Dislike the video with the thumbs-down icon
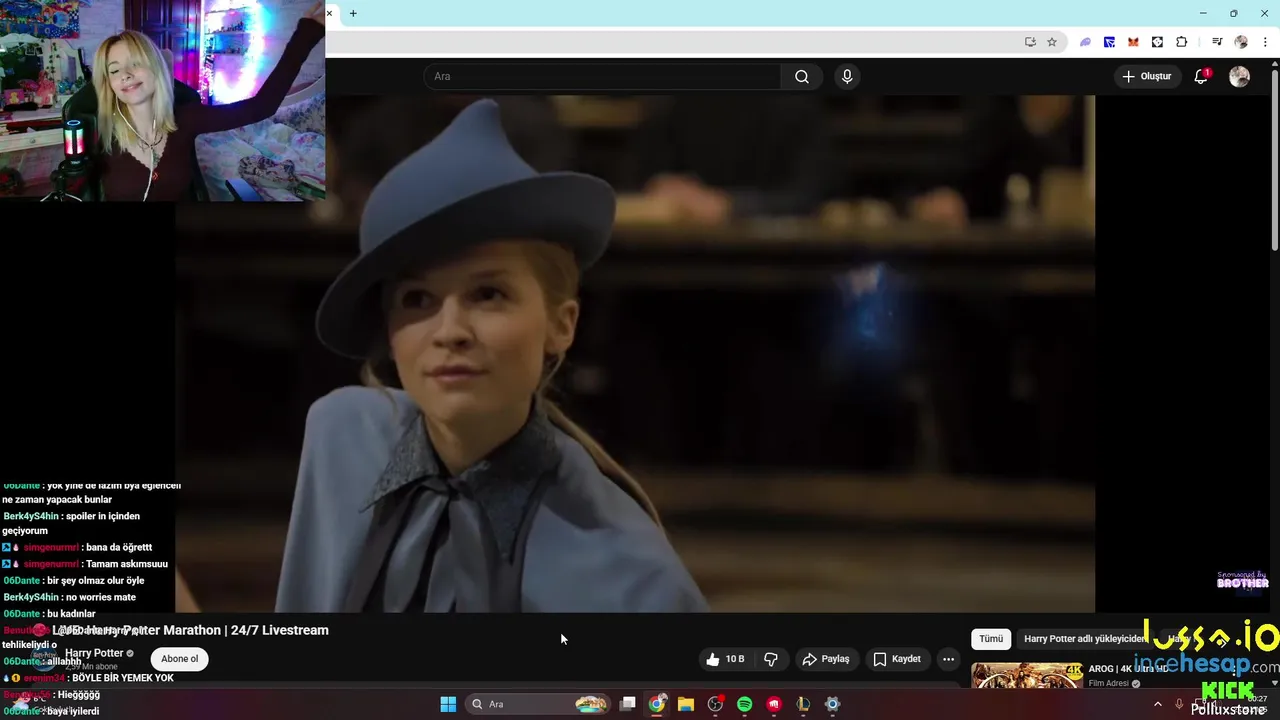 point(771,659)
